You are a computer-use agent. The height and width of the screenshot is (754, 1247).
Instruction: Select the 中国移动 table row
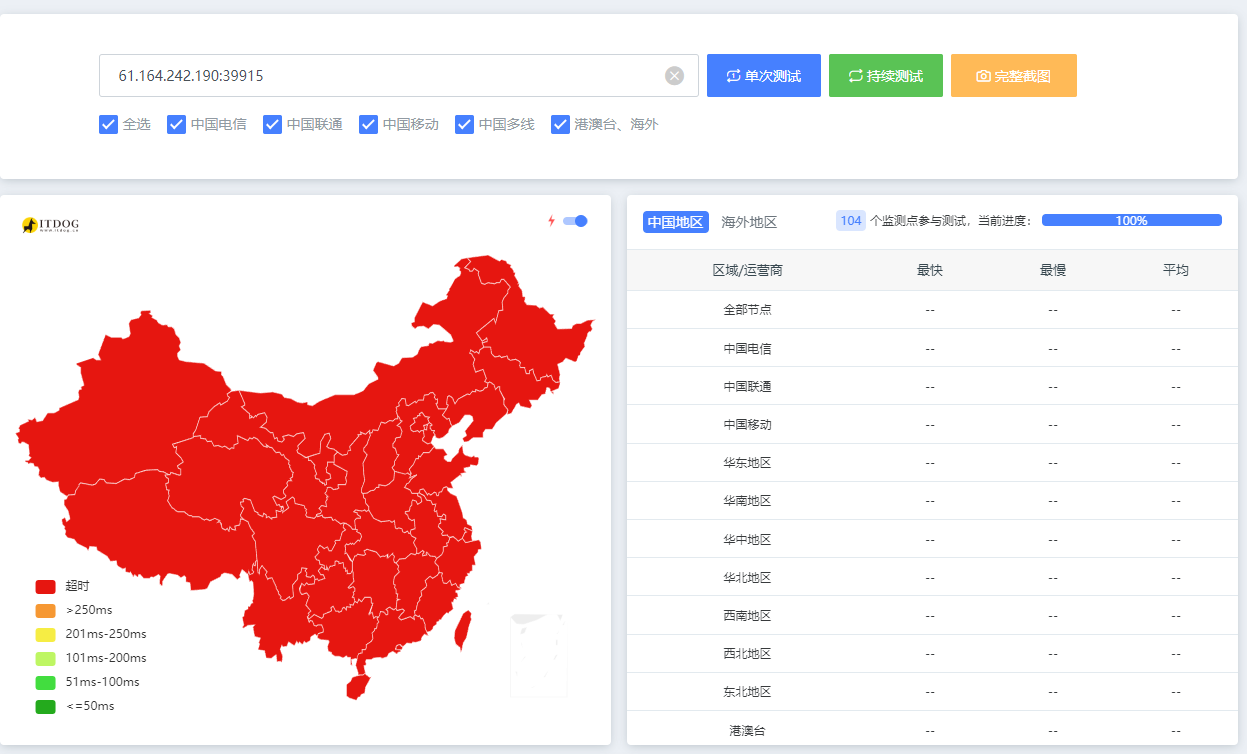(932, 424)
